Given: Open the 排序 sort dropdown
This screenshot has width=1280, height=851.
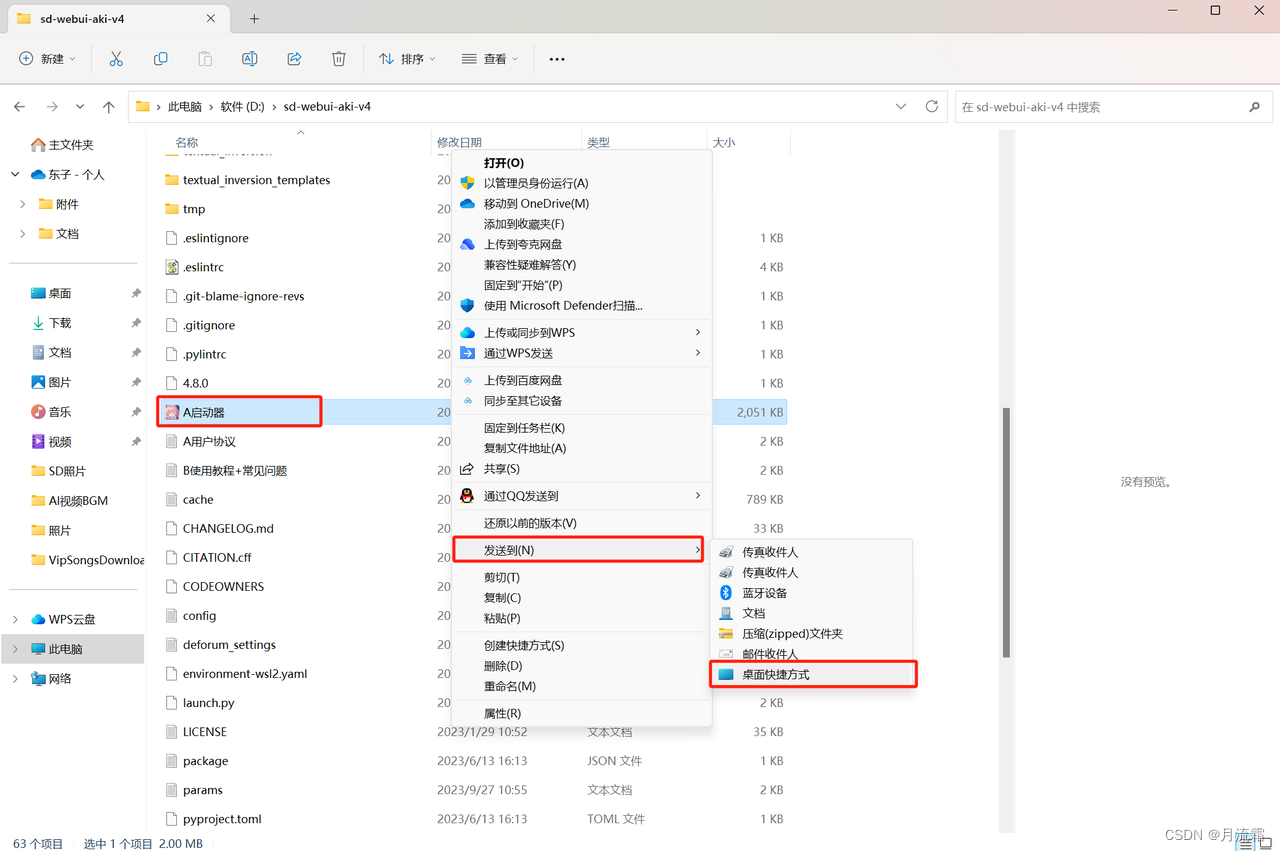Looking at the screenshot, I should (407, 59).
